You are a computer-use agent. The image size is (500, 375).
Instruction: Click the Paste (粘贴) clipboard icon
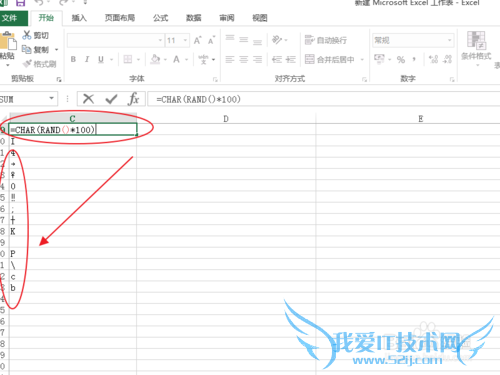[x=8, y=42]
